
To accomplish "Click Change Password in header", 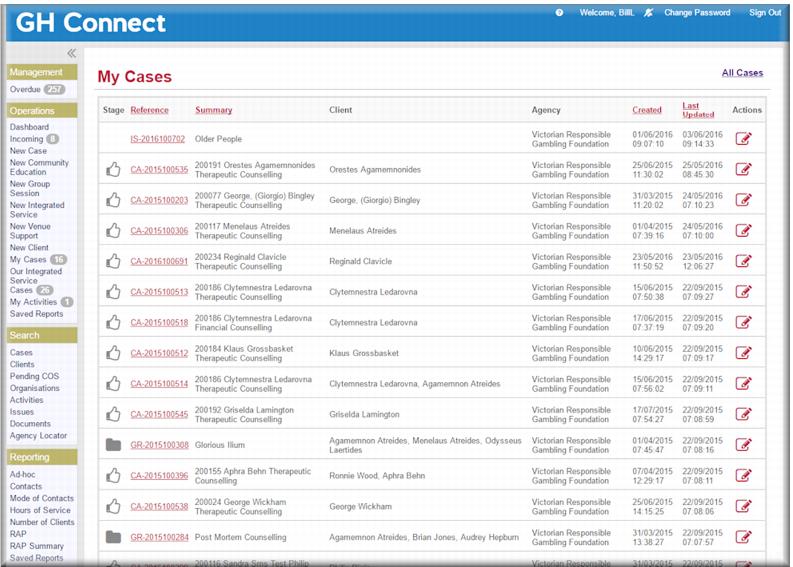I will pyautogui.click(x=697, y=13).
